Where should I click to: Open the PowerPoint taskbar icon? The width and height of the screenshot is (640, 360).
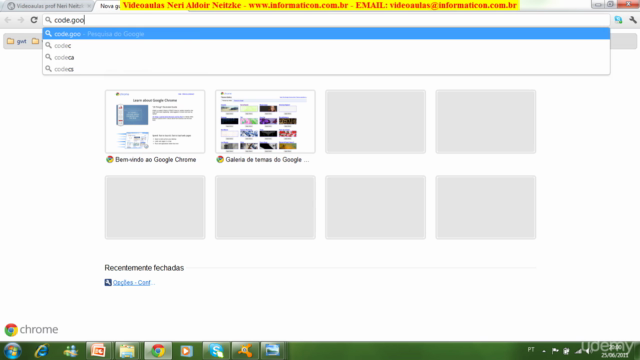point(98,351)
